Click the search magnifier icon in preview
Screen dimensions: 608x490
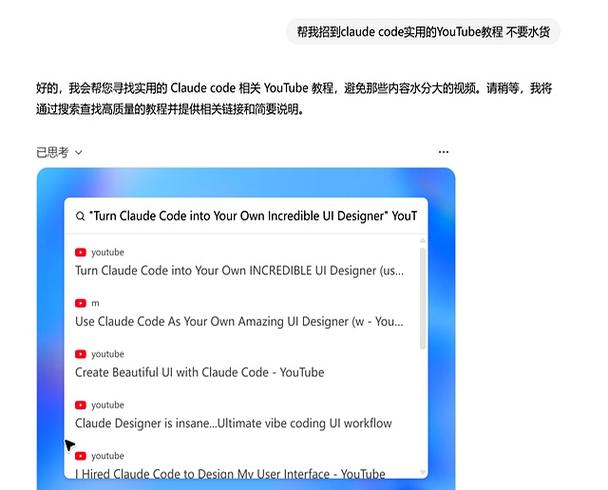click(x=80, y=216)
